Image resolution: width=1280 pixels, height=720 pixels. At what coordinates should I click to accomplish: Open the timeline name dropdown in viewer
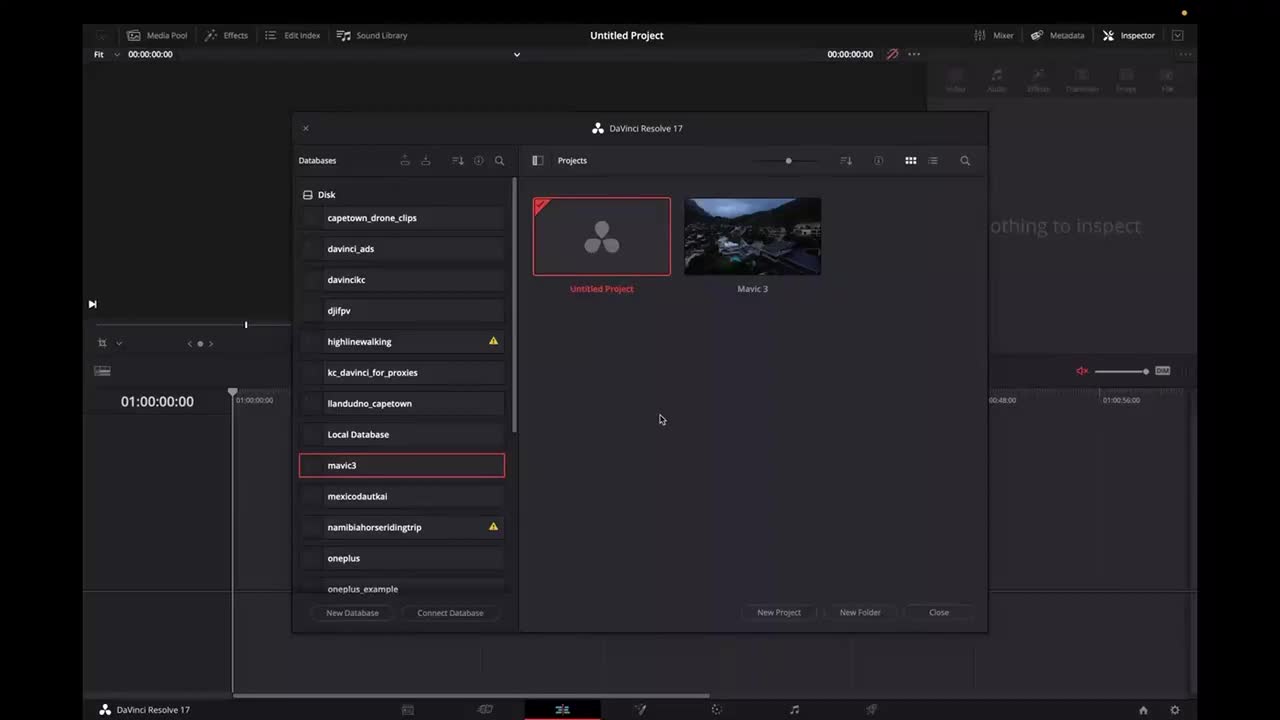[x=517, y=54]
